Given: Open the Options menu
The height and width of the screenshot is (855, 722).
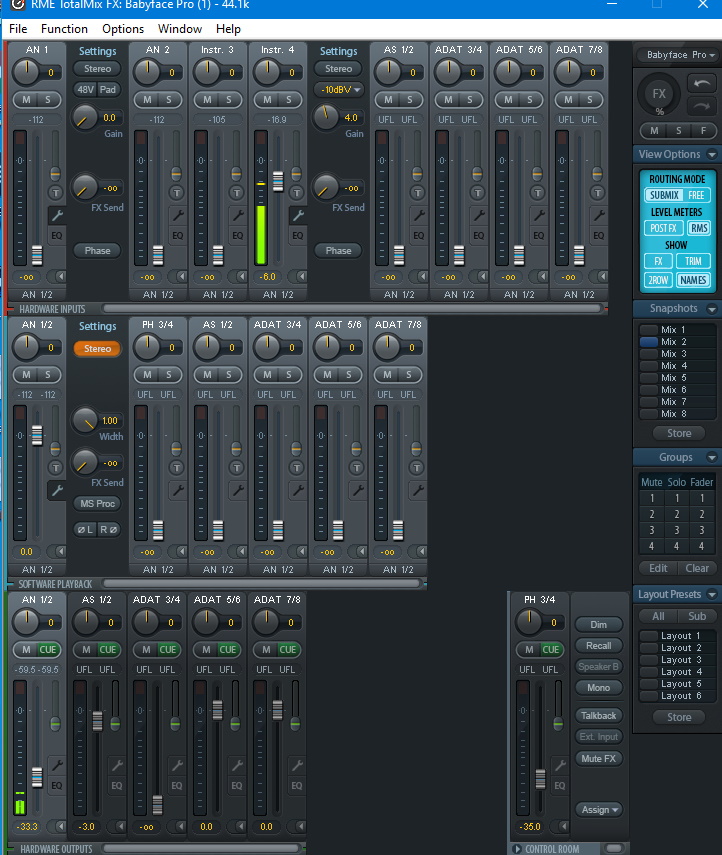Looking at the screenshot, I should [123, 29].
